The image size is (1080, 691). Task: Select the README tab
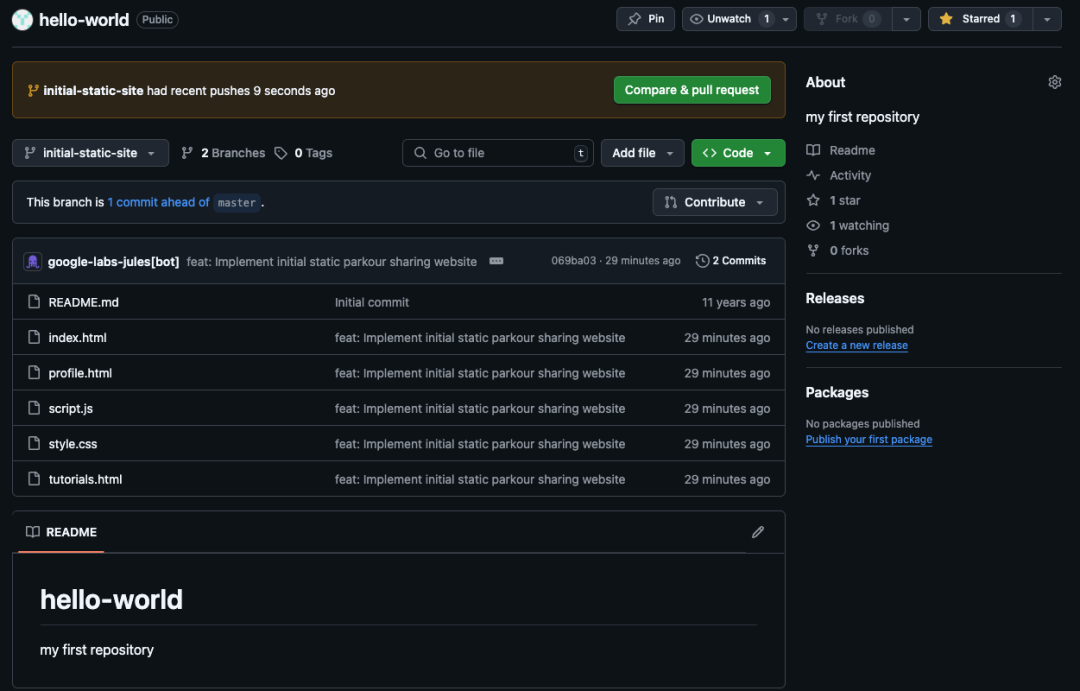coord(62,532)
